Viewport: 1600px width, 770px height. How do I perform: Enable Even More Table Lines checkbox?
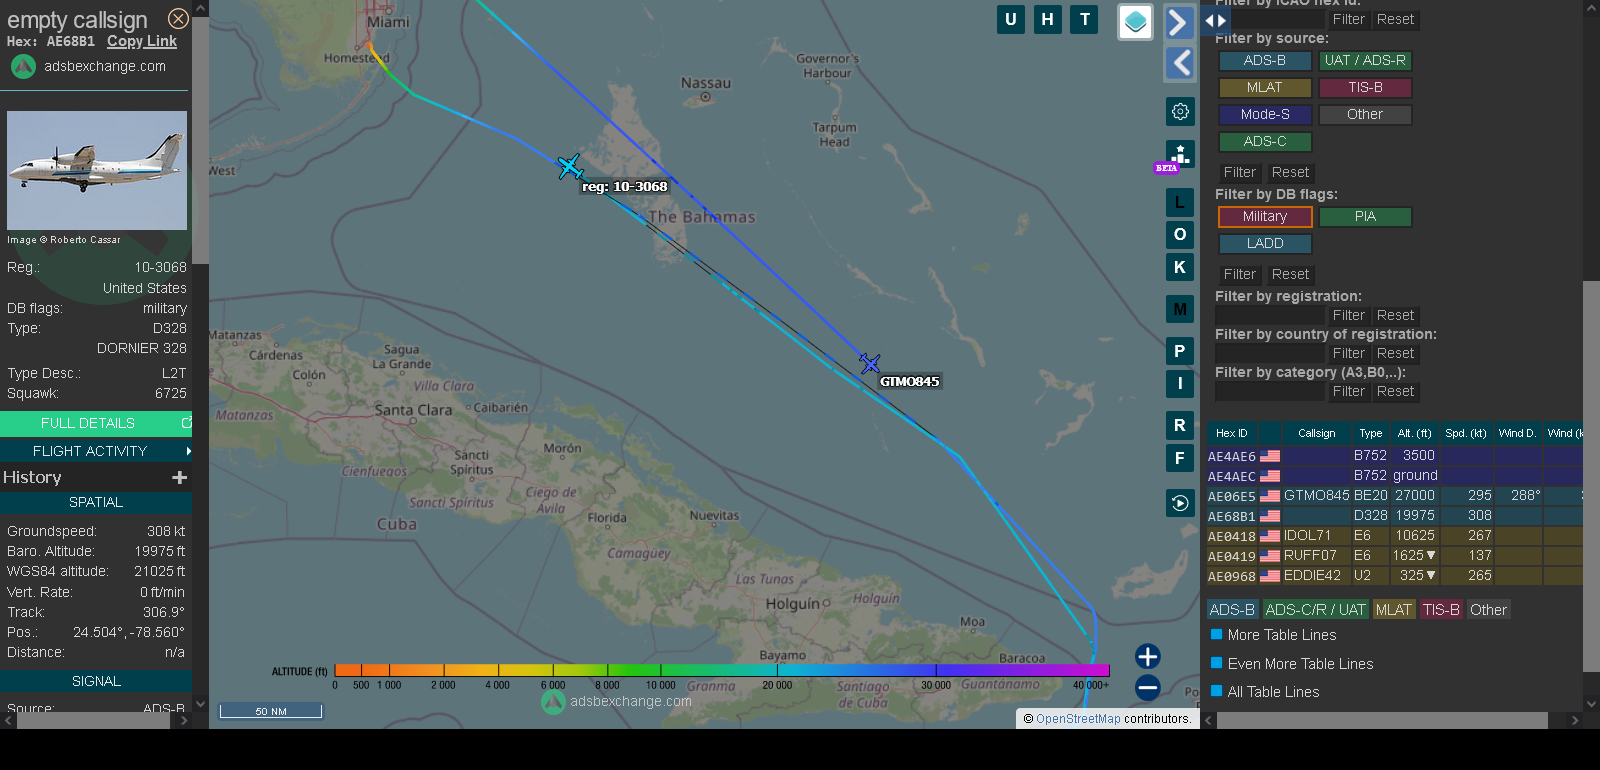(1217, 663)
